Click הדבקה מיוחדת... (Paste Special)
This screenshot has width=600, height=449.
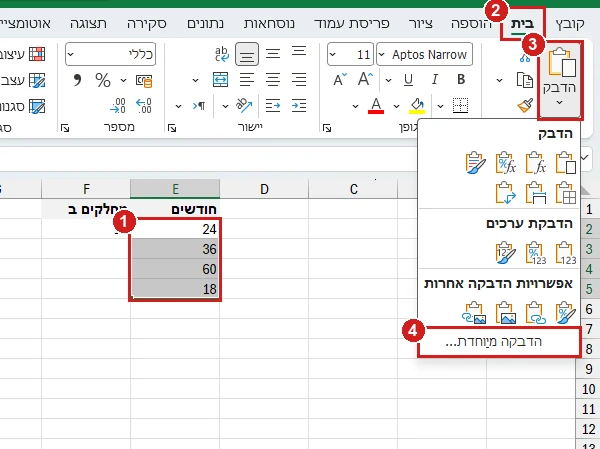(499, 342)
